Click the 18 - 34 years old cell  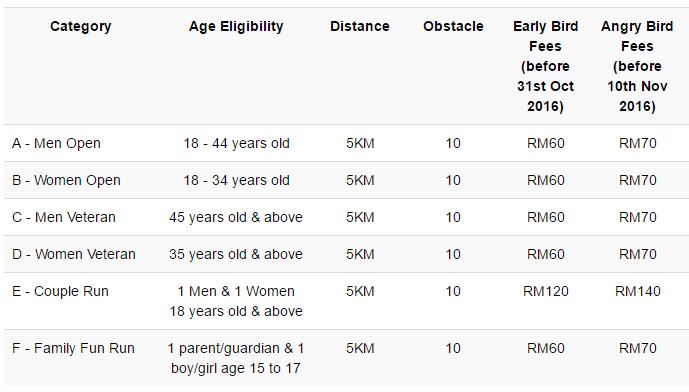(236, 180)
